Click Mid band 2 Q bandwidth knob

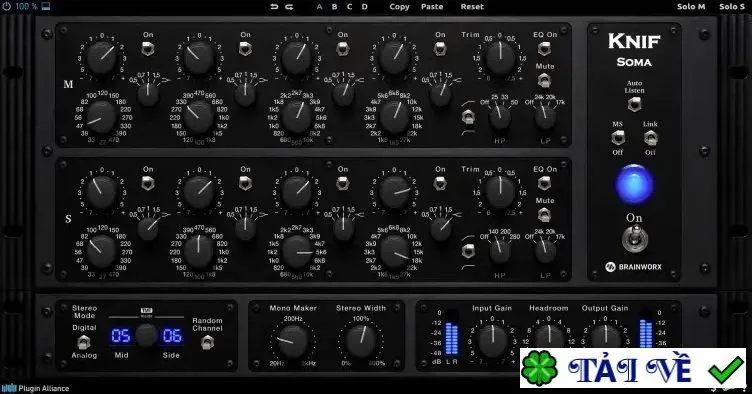tap(246, 95)
